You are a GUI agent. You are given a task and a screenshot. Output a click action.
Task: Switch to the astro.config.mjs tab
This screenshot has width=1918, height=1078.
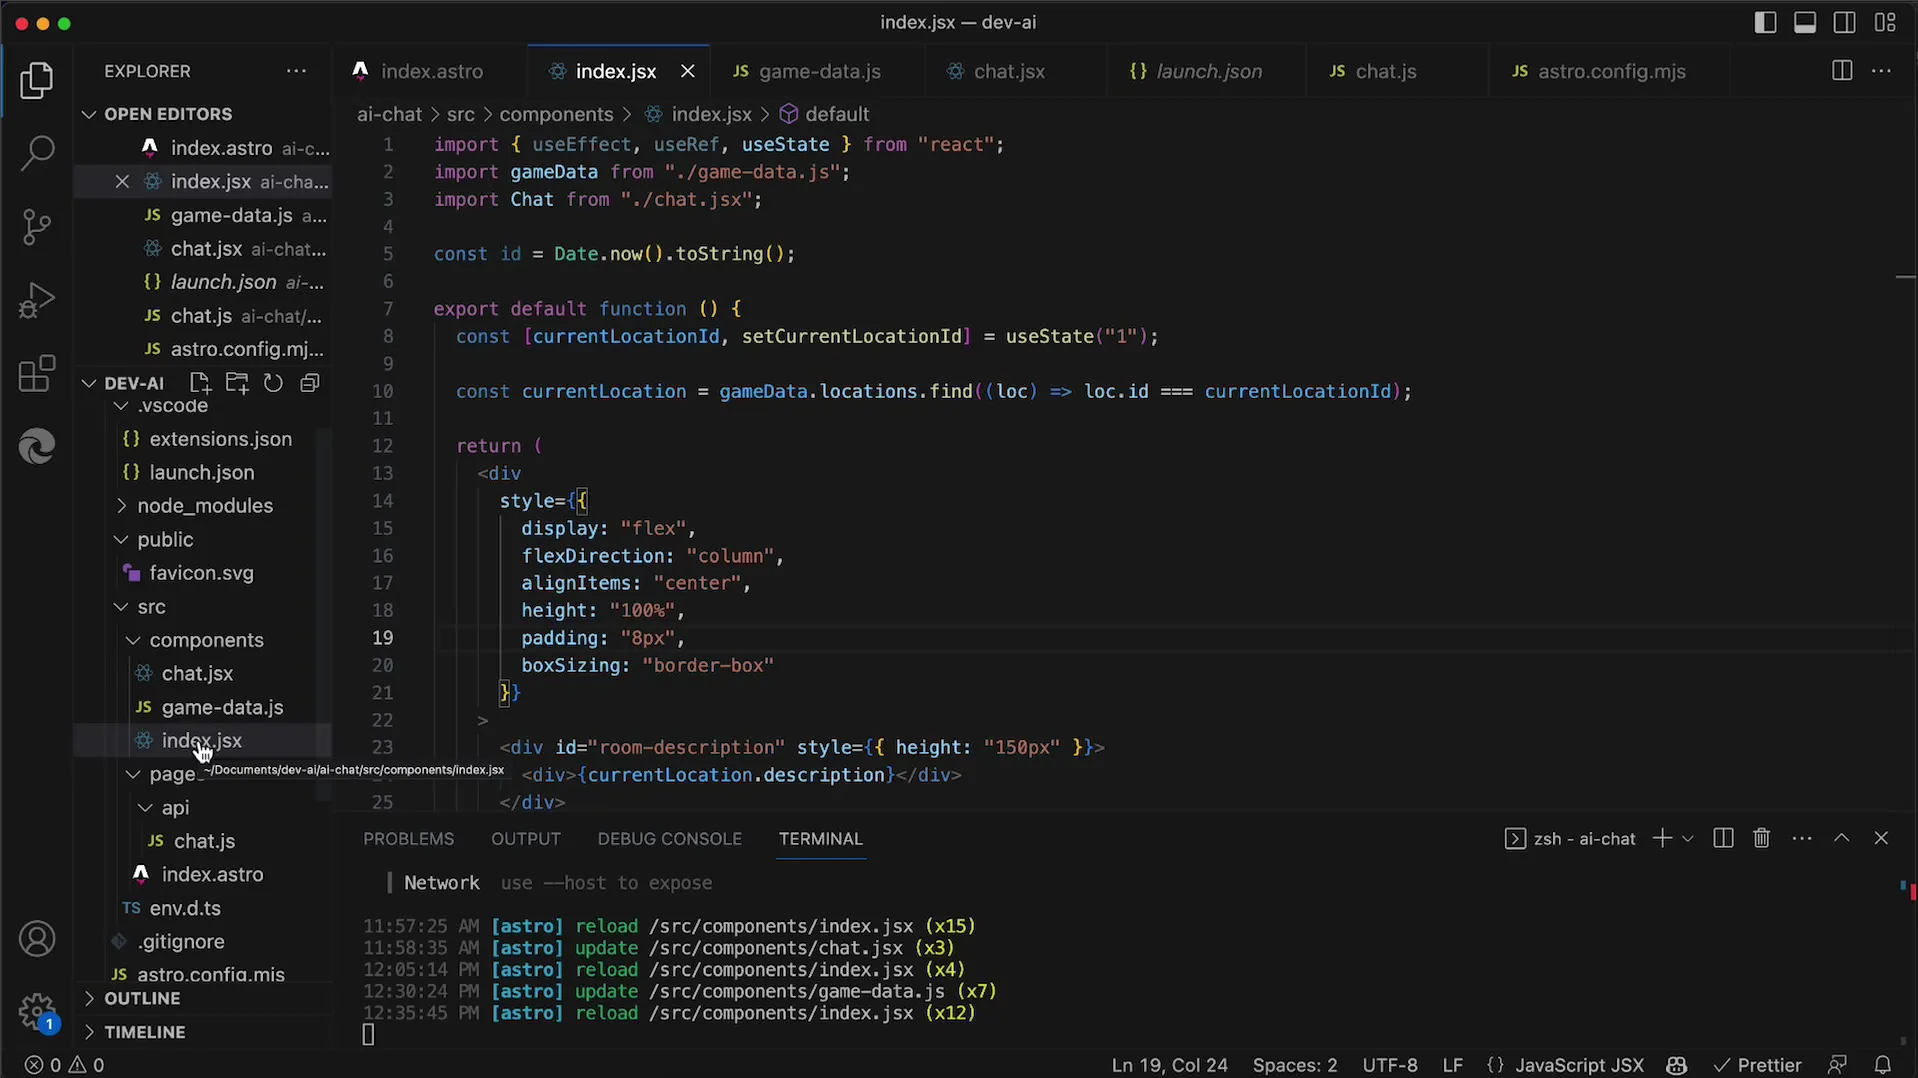[x=1610, y=71]
